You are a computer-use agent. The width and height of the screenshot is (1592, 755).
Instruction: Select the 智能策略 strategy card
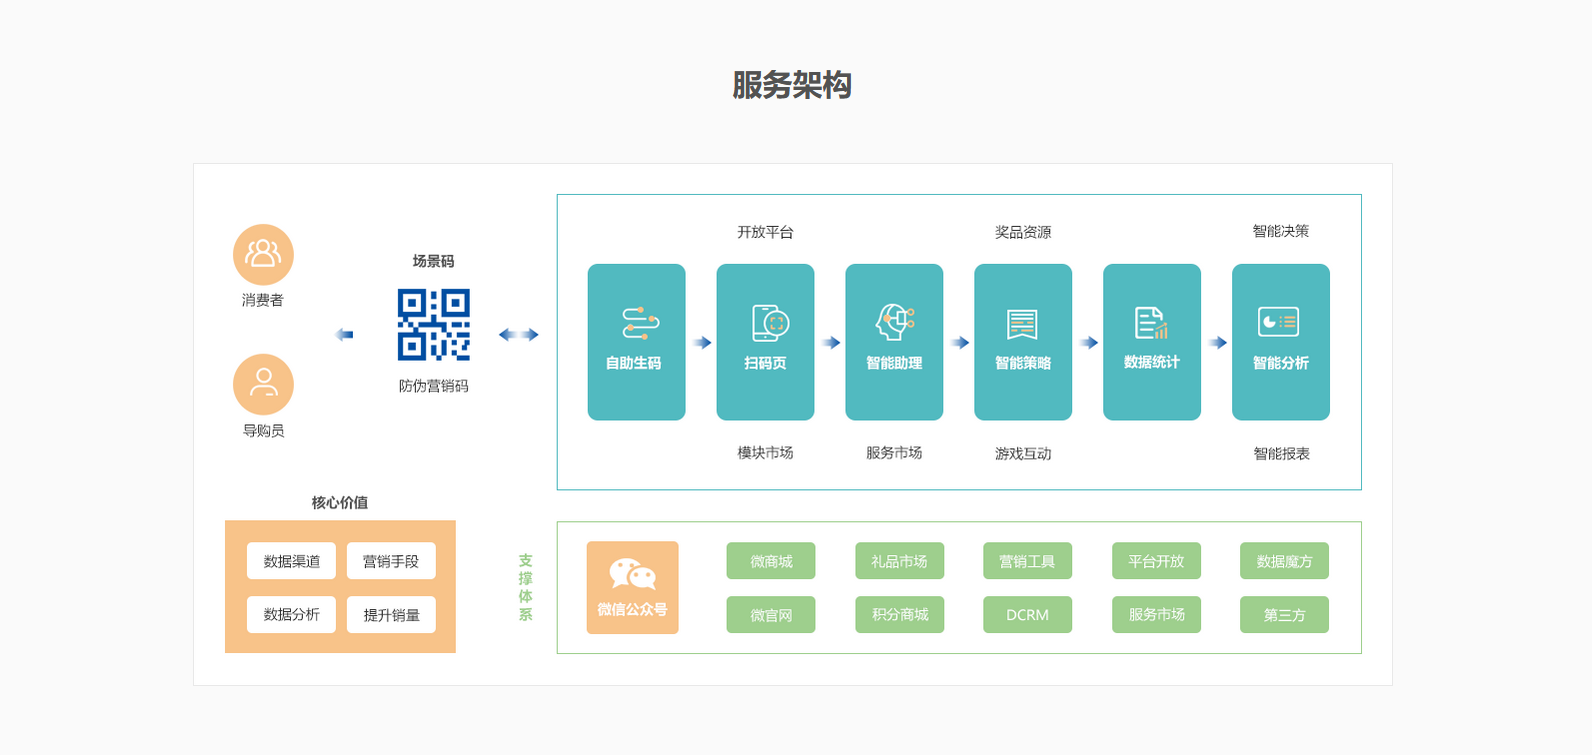(x=1023, y=342)
